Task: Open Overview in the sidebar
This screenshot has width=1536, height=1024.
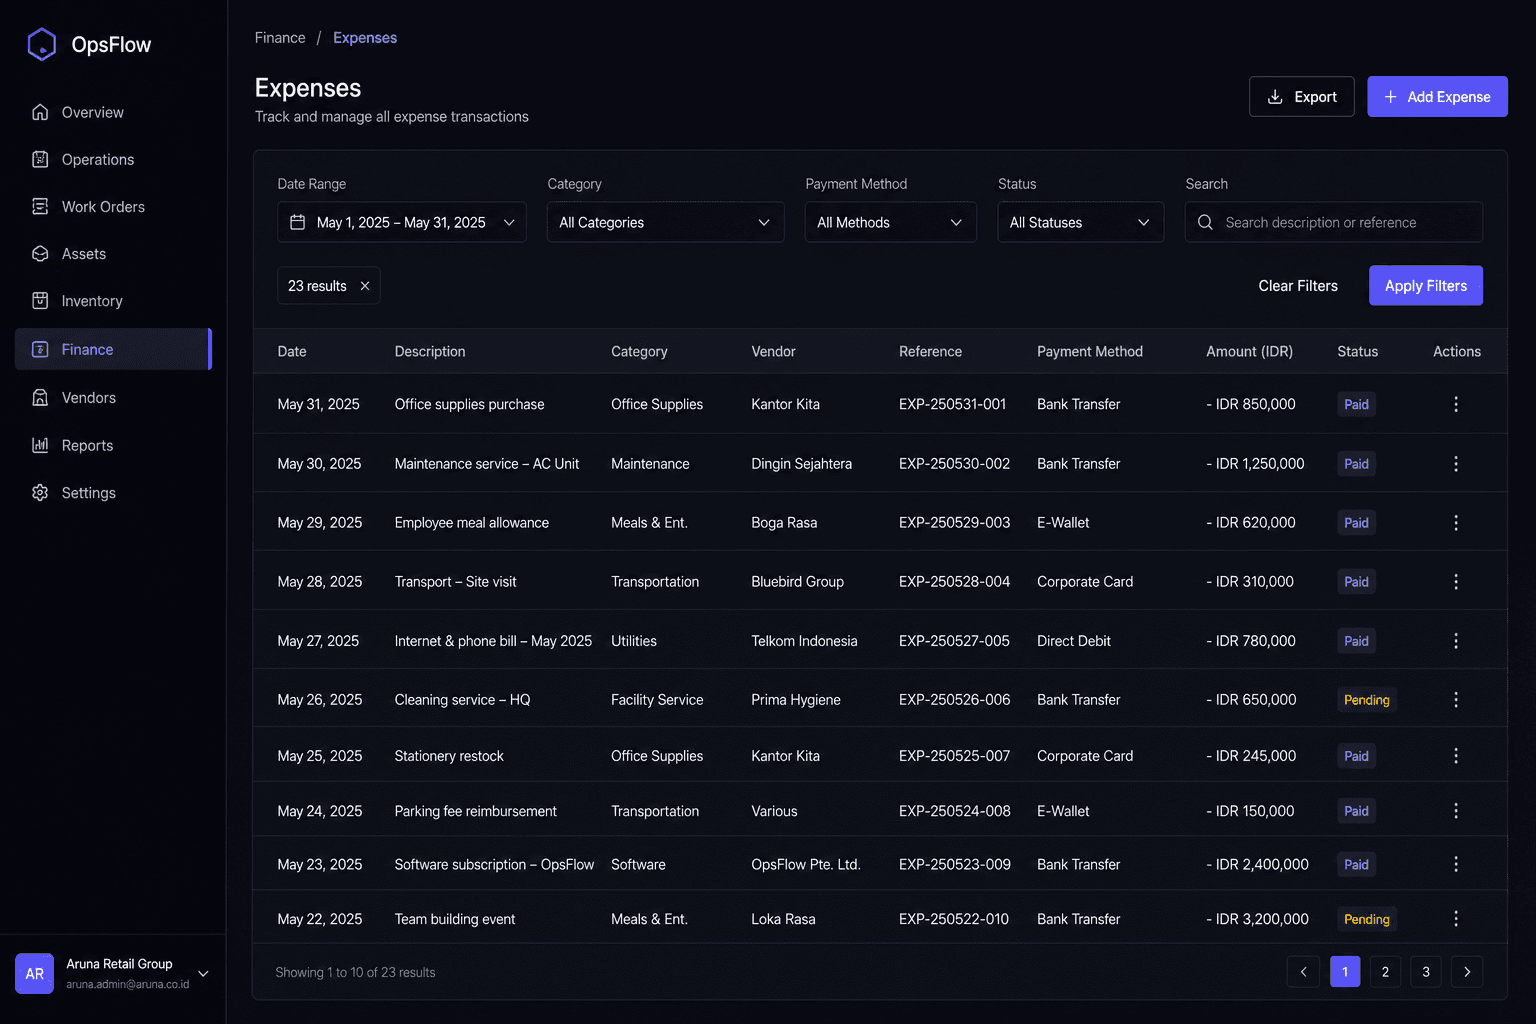Action: pyautogui.click(x=113, y=112)
